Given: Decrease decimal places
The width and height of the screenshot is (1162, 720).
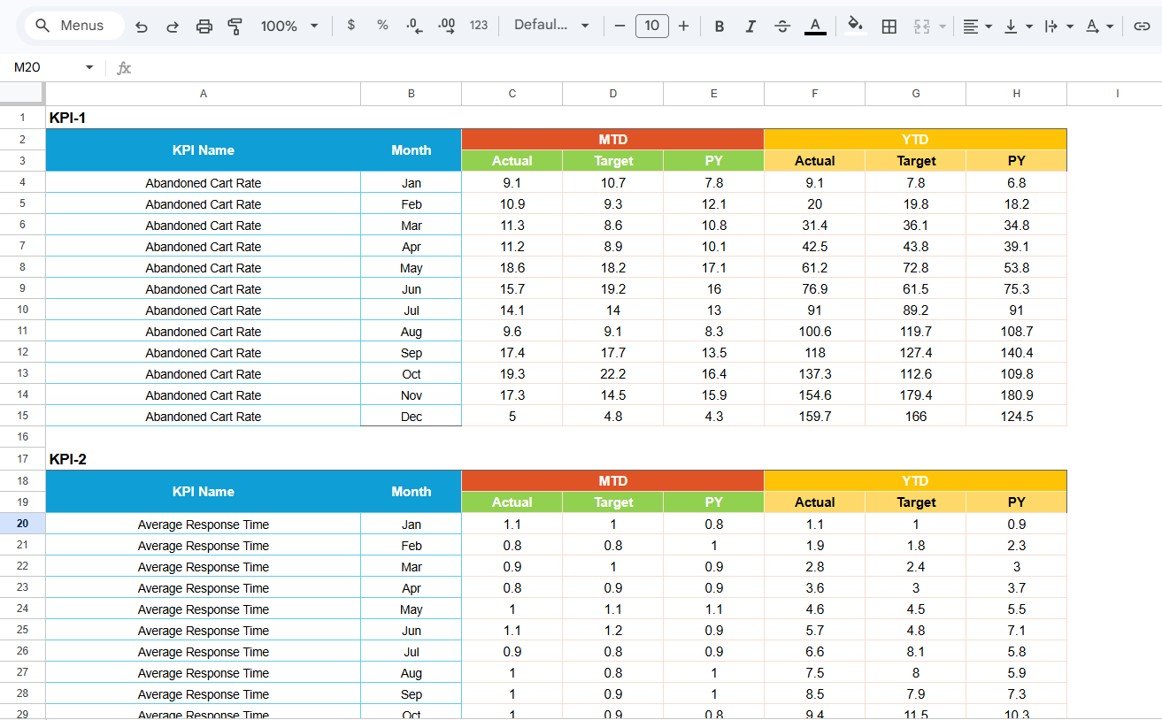Looking at the screenshot, I should (413, 25).
